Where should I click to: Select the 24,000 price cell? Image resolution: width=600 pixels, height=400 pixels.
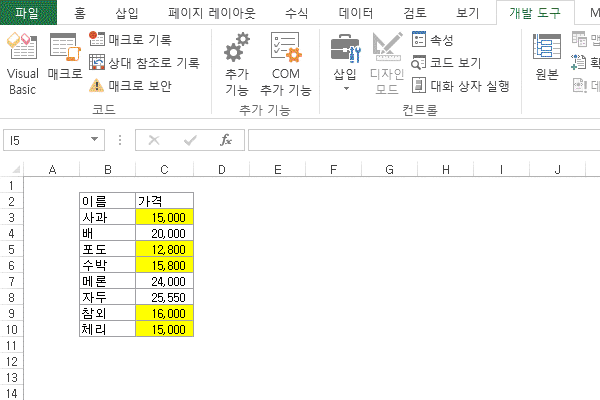tap(165, 281)
